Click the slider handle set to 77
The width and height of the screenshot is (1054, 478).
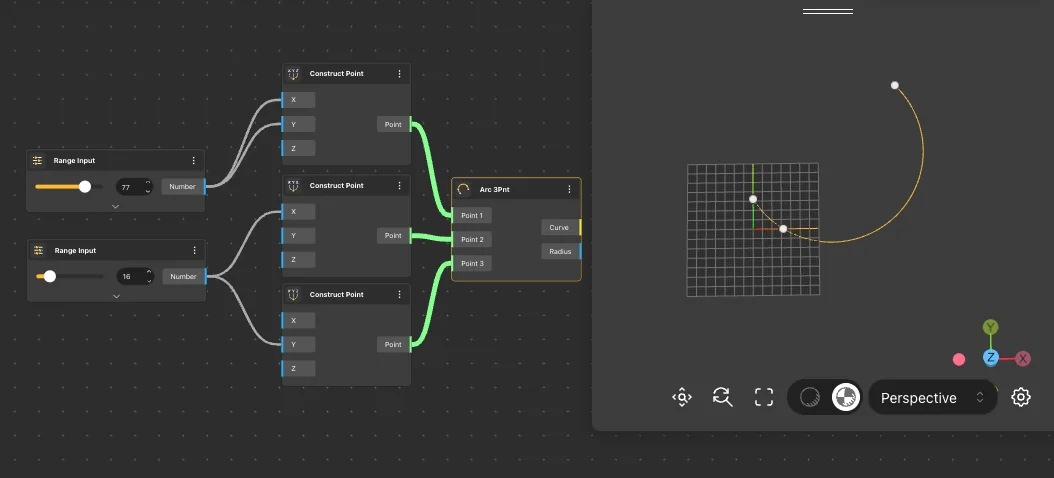85,186
